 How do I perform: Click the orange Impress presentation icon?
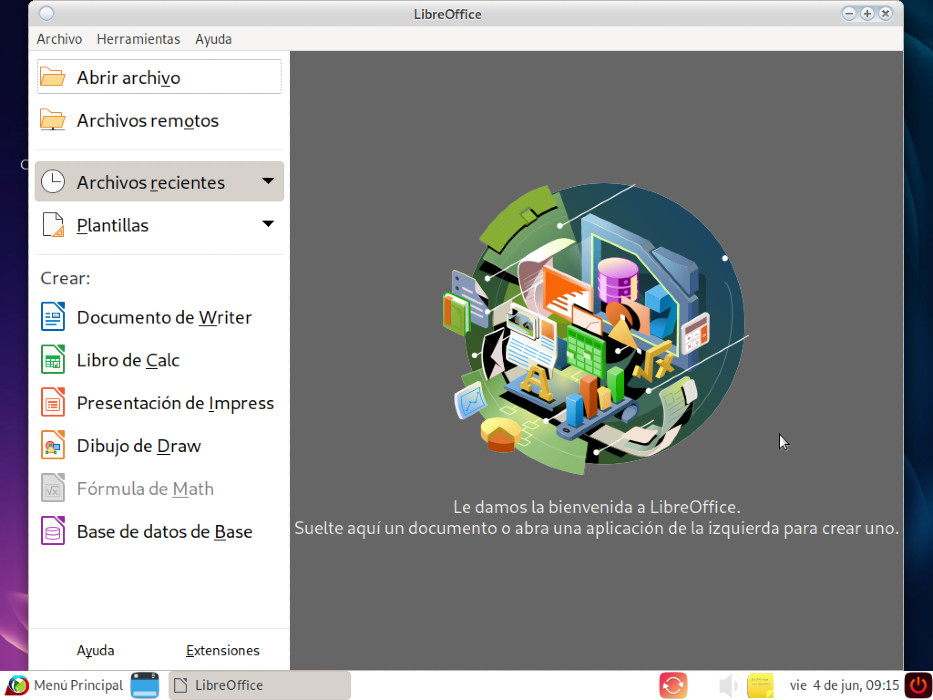(53, 402)
